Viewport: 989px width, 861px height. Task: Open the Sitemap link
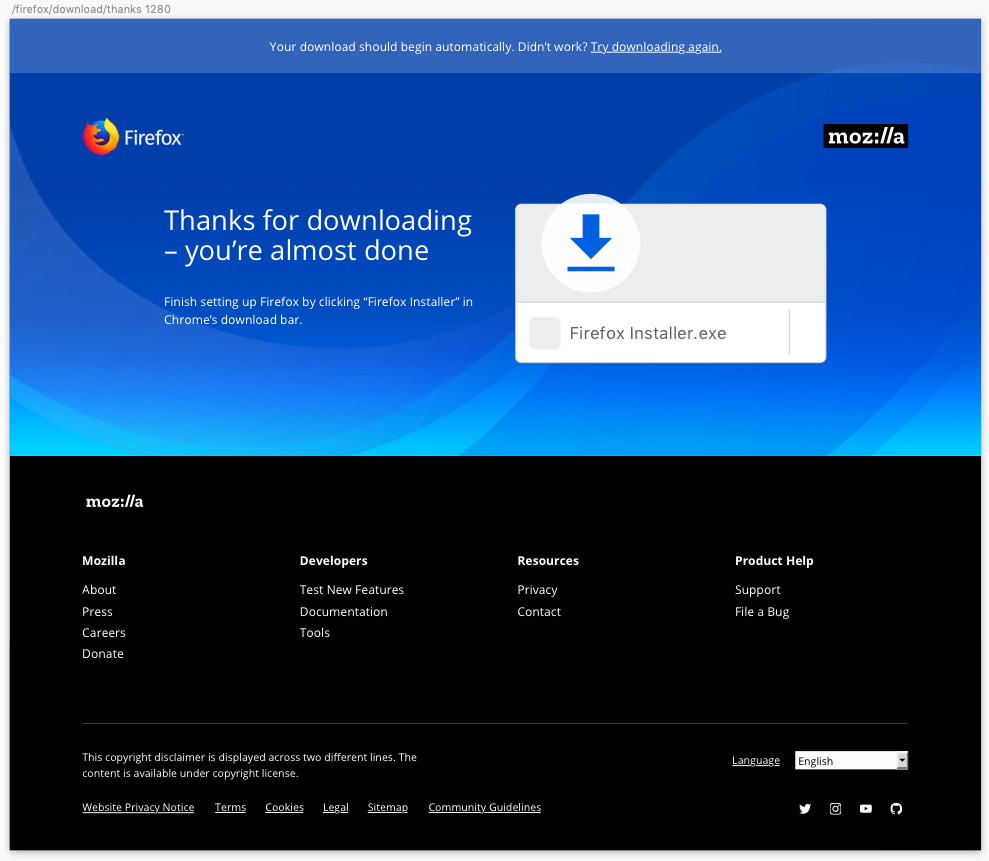click(x=388, y=807)
